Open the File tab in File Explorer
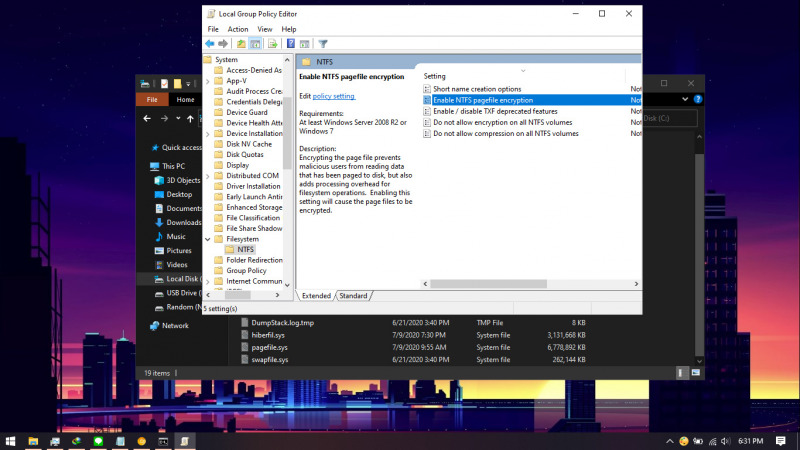Screen dimensions: 800x450 point(152,99)
